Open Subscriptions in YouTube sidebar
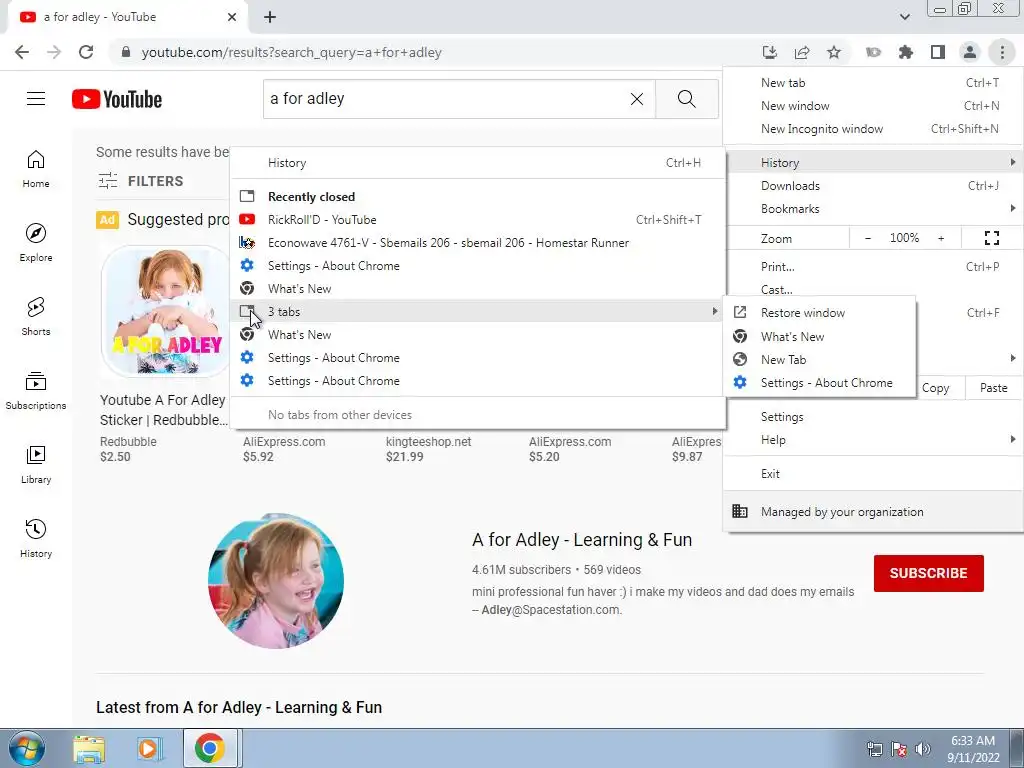 point(36,390)
